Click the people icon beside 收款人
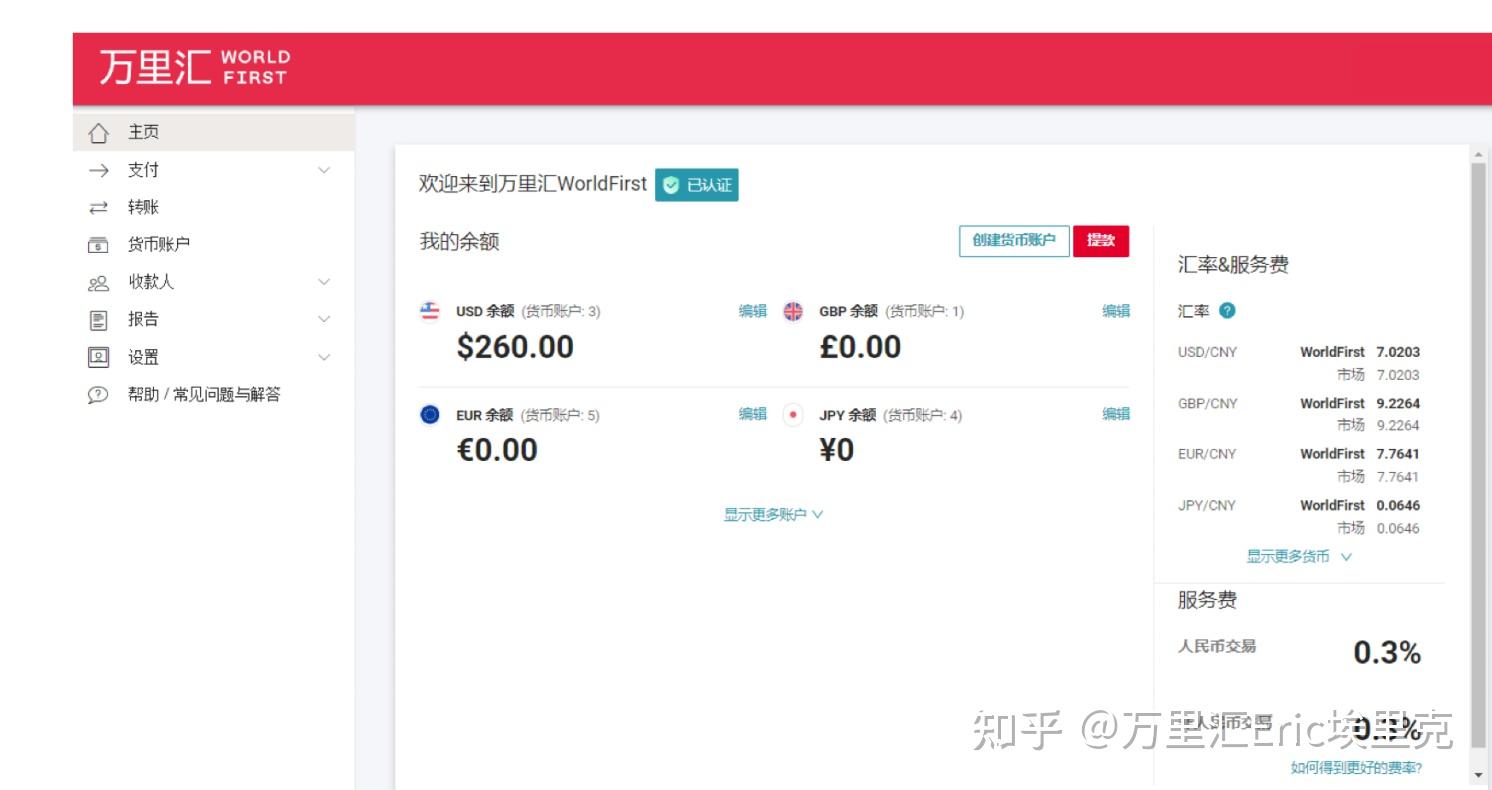Image resolution: width=1492 pixels, height=790 pixels. coord(98,283)
